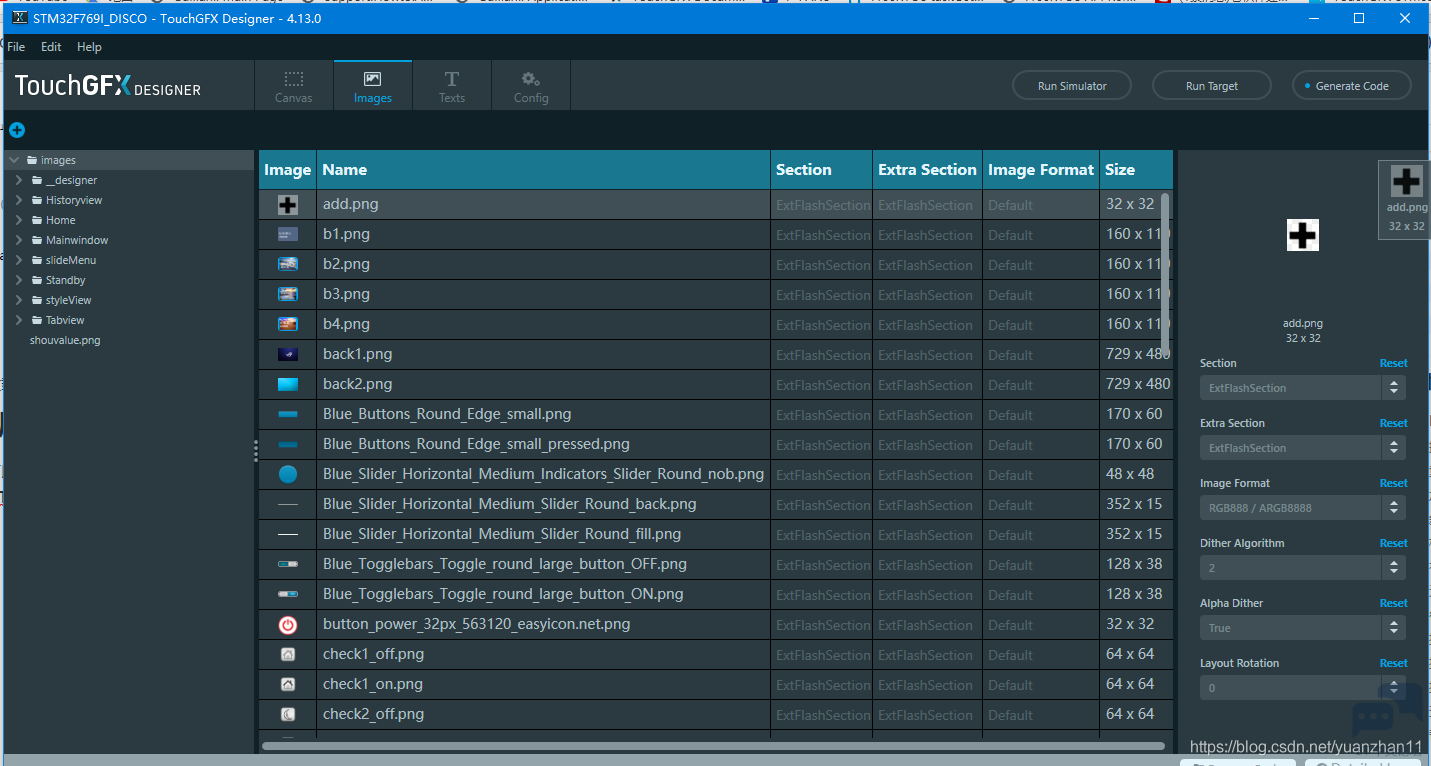This screenshot has width=1431, height=766.
Task: Open the Edit menu
Action: click(51, 47)
